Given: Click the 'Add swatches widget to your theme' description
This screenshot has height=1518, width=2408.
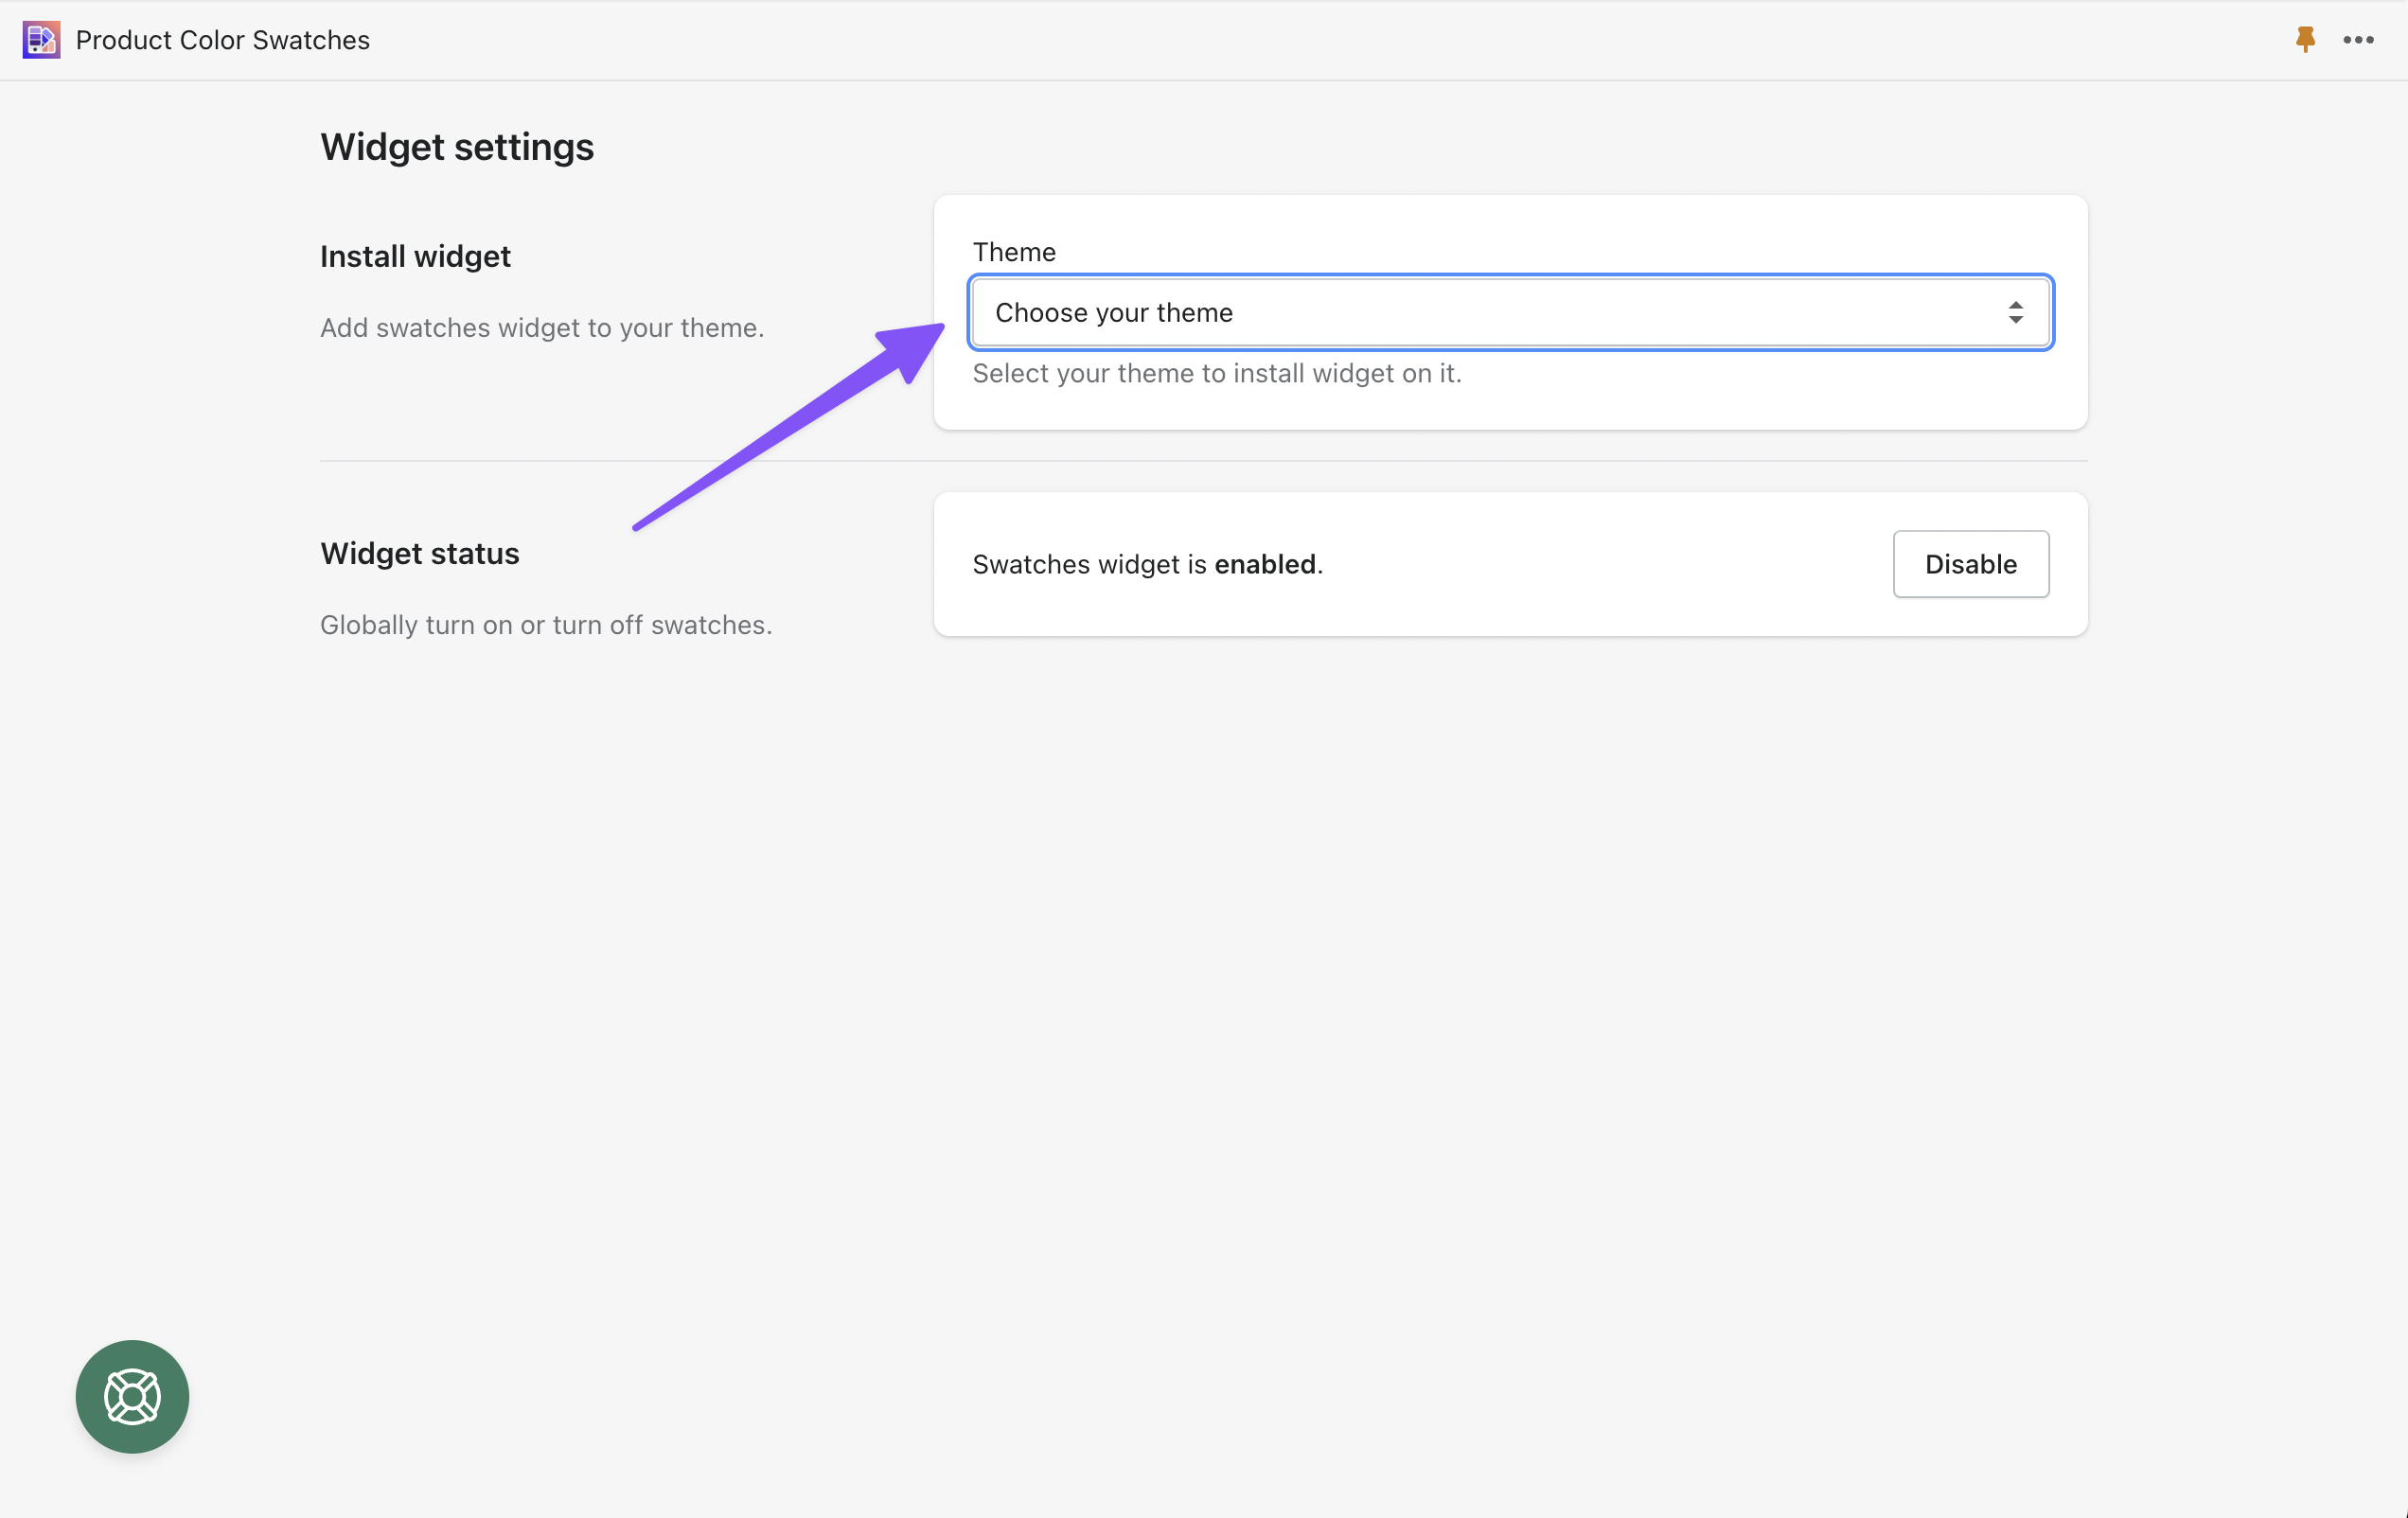Looking at the screenshot, I should 542,328.
